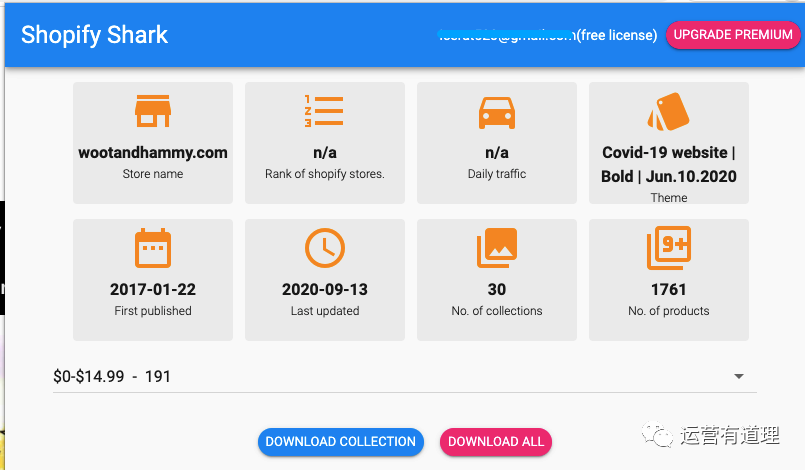This screenshot has height=470, width=805.
Task: Click the 9+ products count icon
Action: (668, 248)
